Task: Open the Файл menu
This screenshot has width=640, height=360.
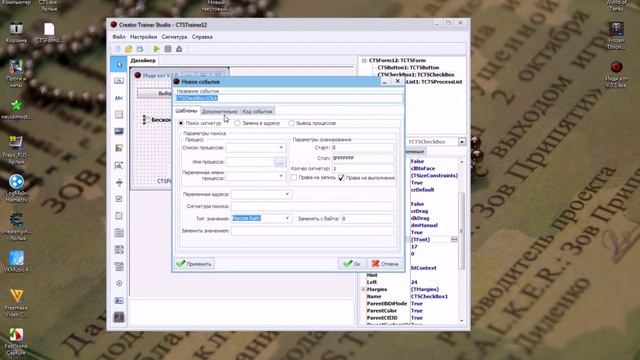Action: [x=119, y=37]
